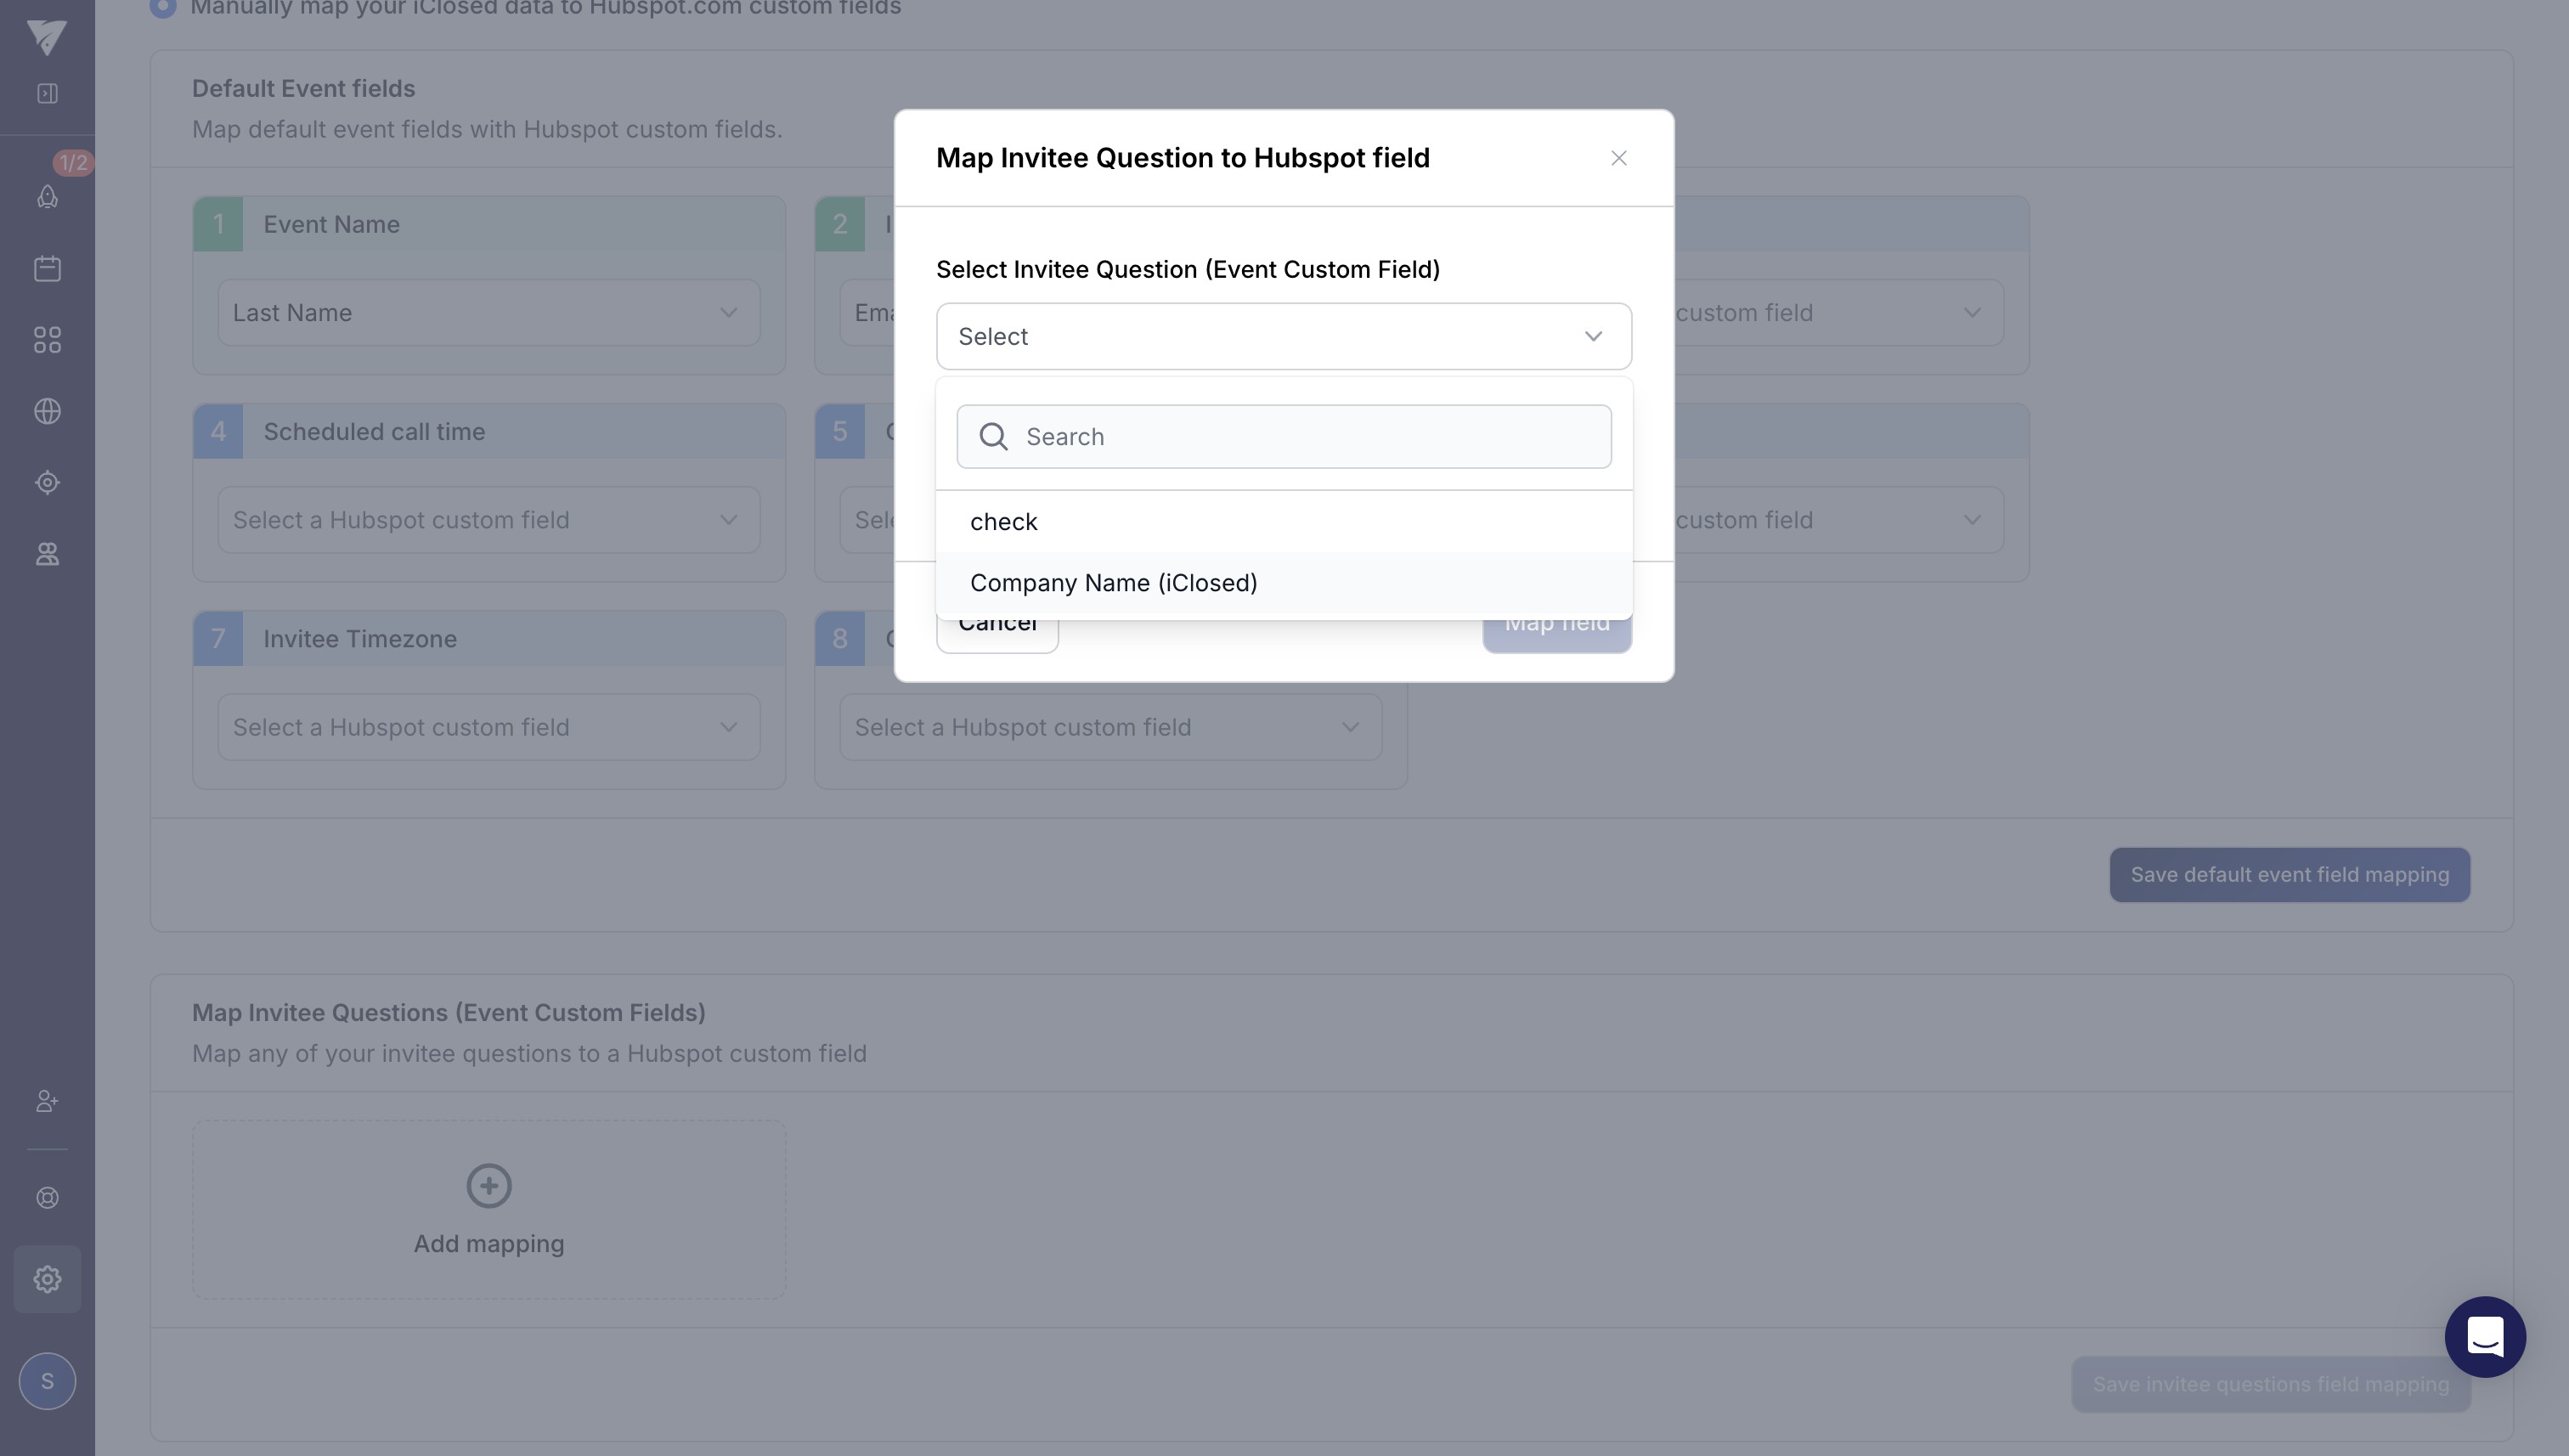2569x1456 pixels.
Task: Select the manual mapping radio button
Action: pos(163,7)
